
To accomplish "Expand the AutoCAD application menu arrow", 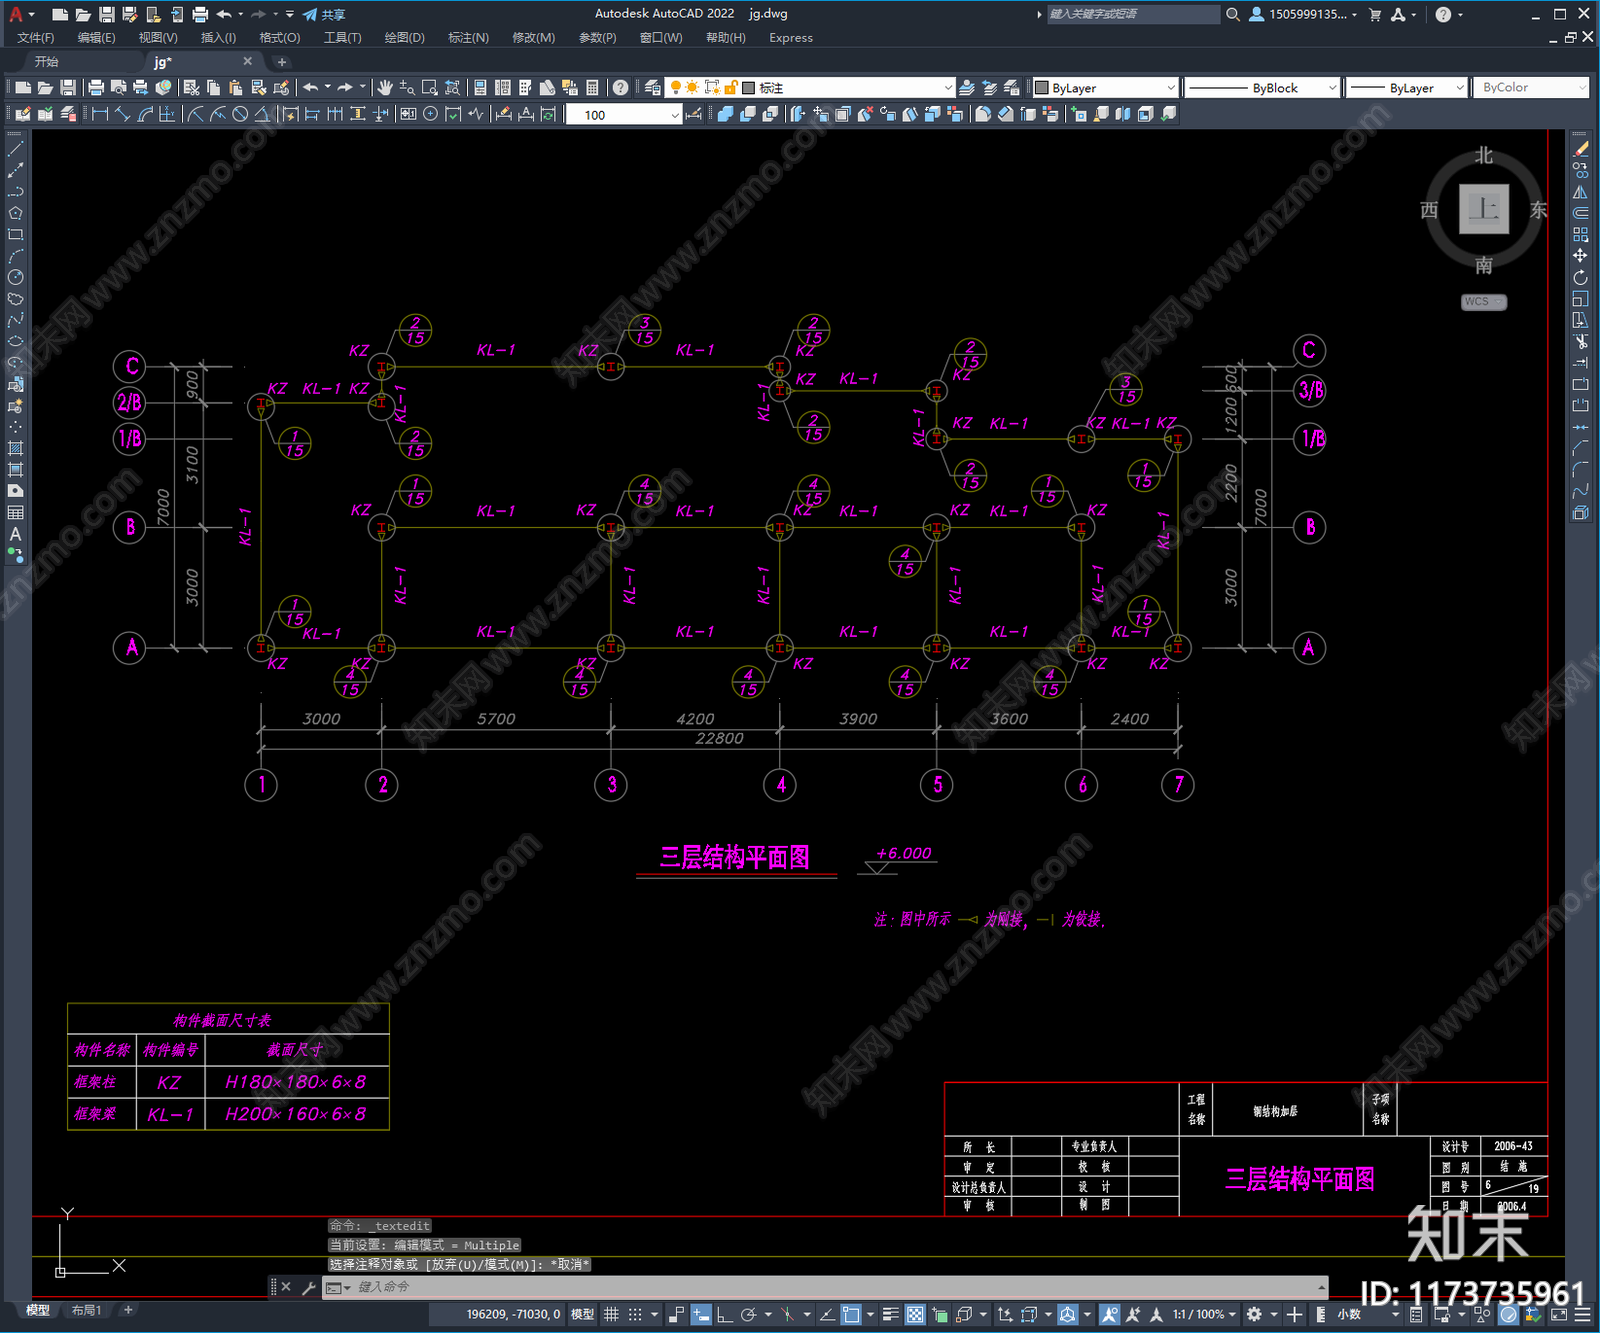I will [x=32, y=15].
